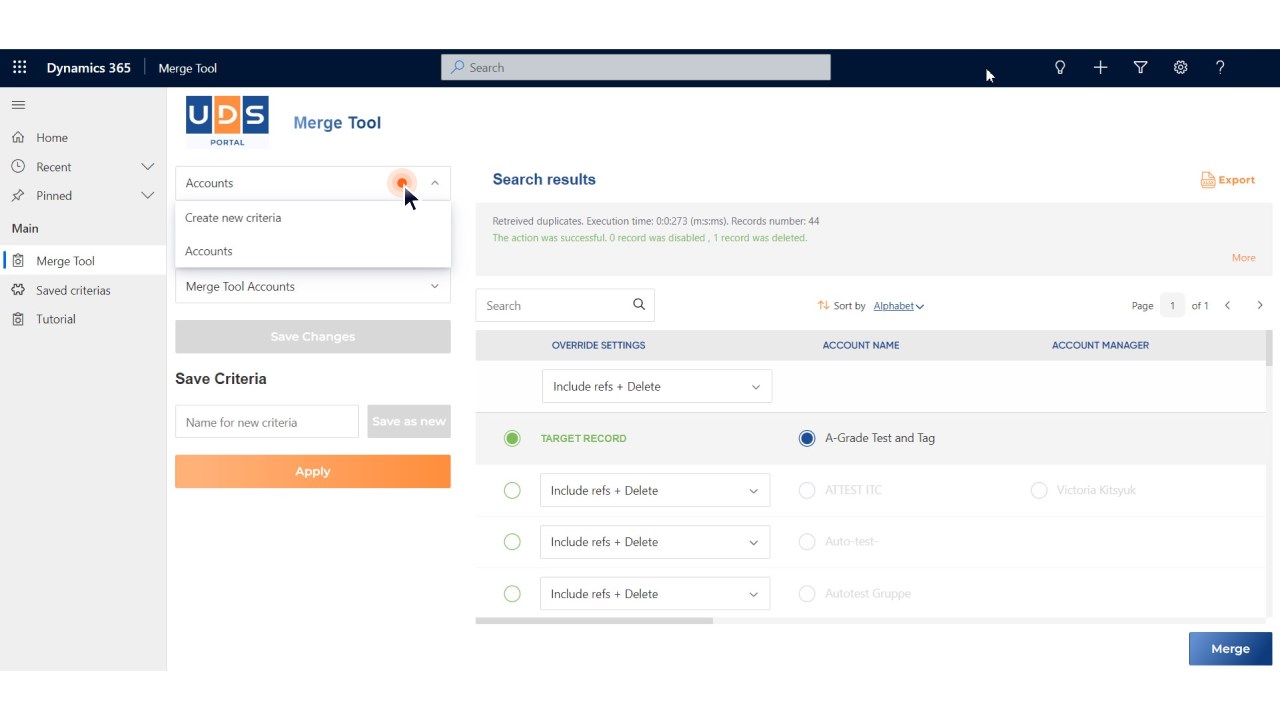Viewport: 1280px width, 720px height.
Task: Click the orange Apply button
Action: pyautogui.click(x=313, y=471)
